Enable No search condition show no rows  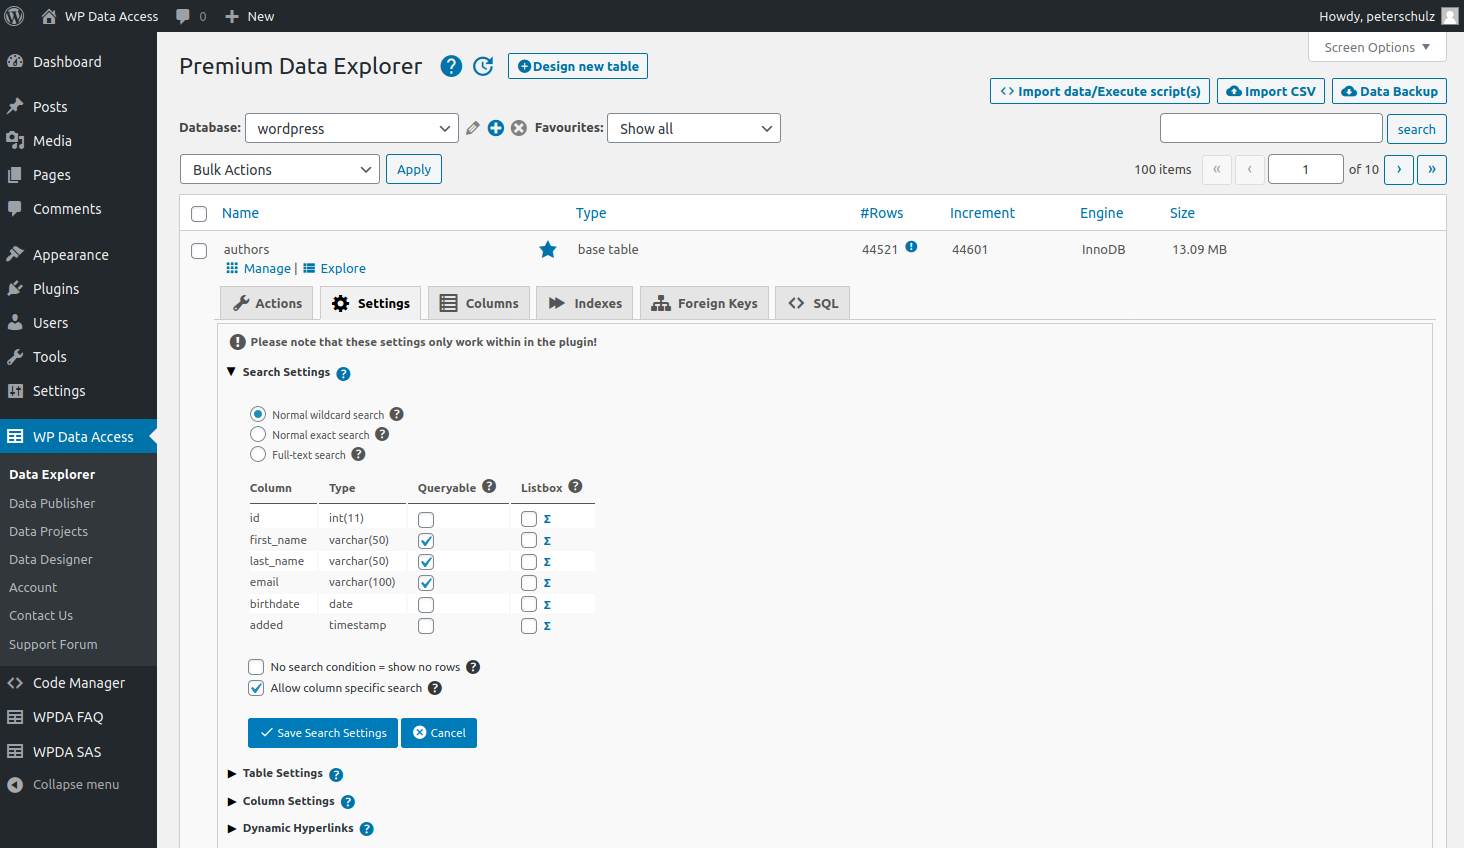[256, 667]
